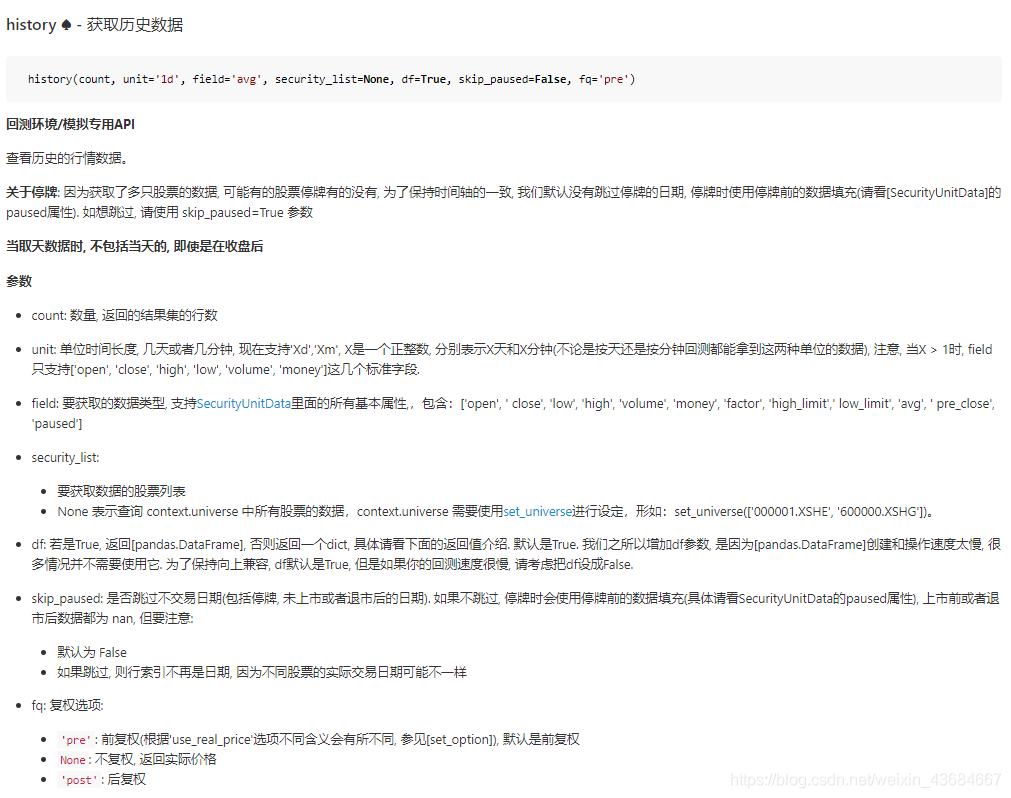The image size is (1011, 798).
Task: Click the '查看历史的行情数据。' sentence
Action: [67, 158]
